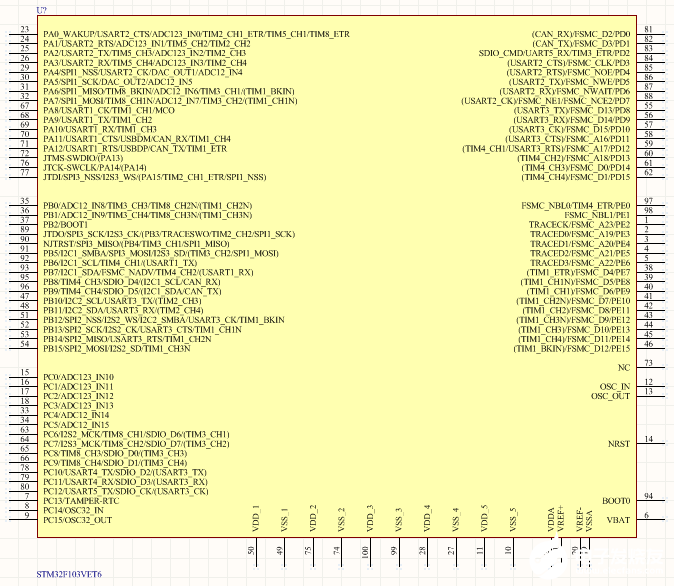The width and height of the screenshot is (674, 586).
Task: Click the VDD_3 power pin label
Action: (x=370, y=519)
